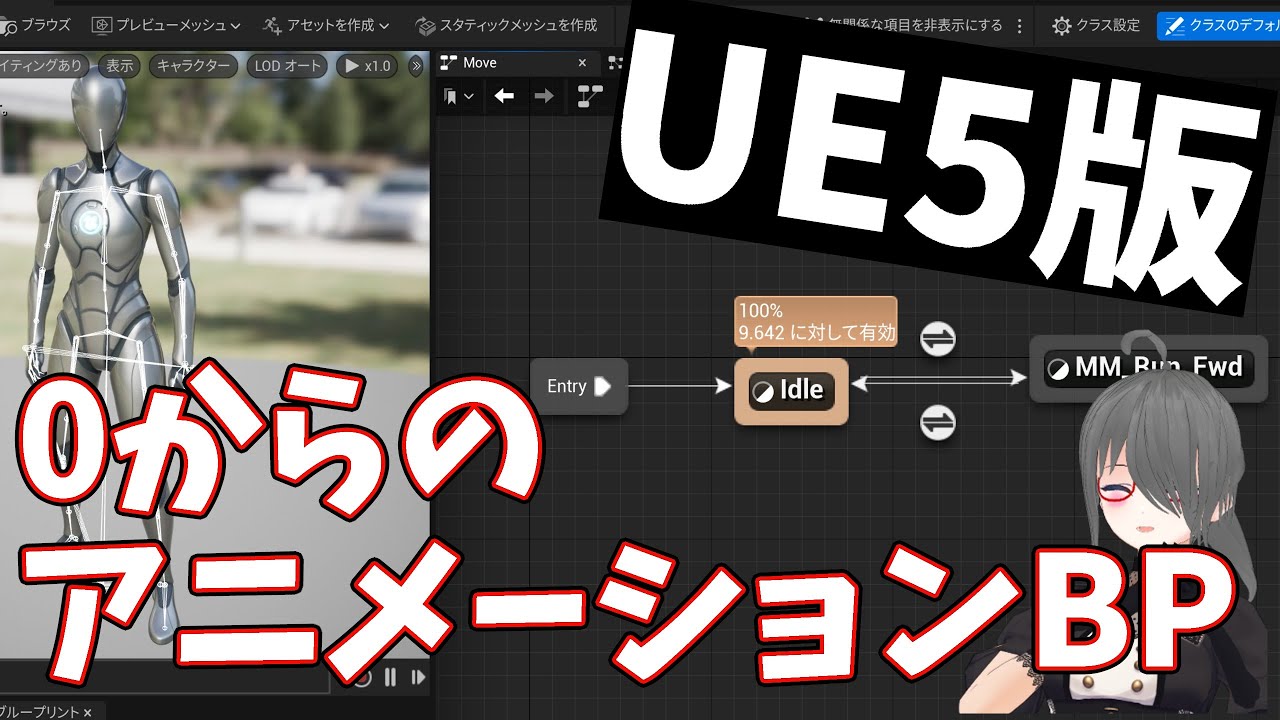Navigate back with the left arrow
The width and height of the screenshot is (1280, 720).
[504, 96]
